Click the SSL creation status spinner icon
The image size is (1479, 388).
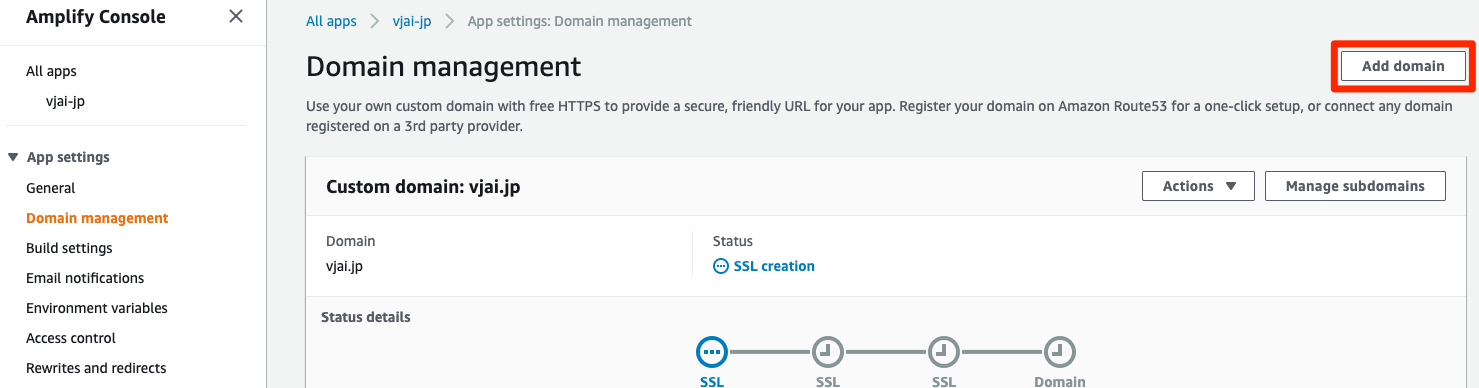click(x=721, y=266)
